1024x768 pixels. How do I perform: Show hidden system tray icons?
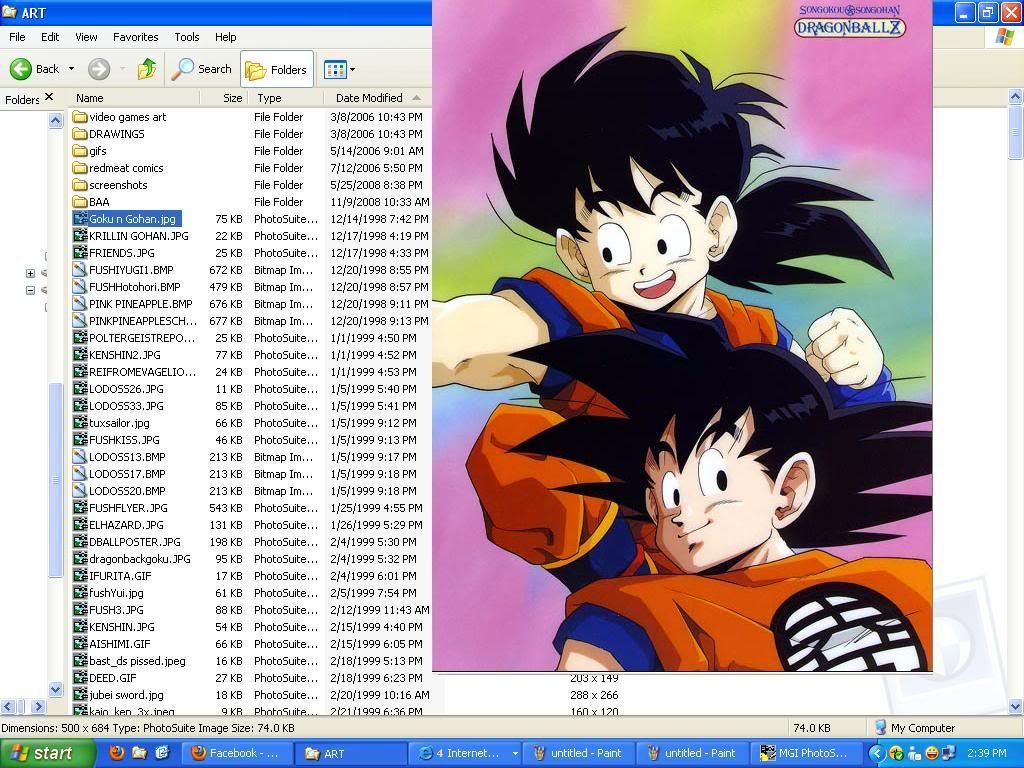tap(876, 754)
